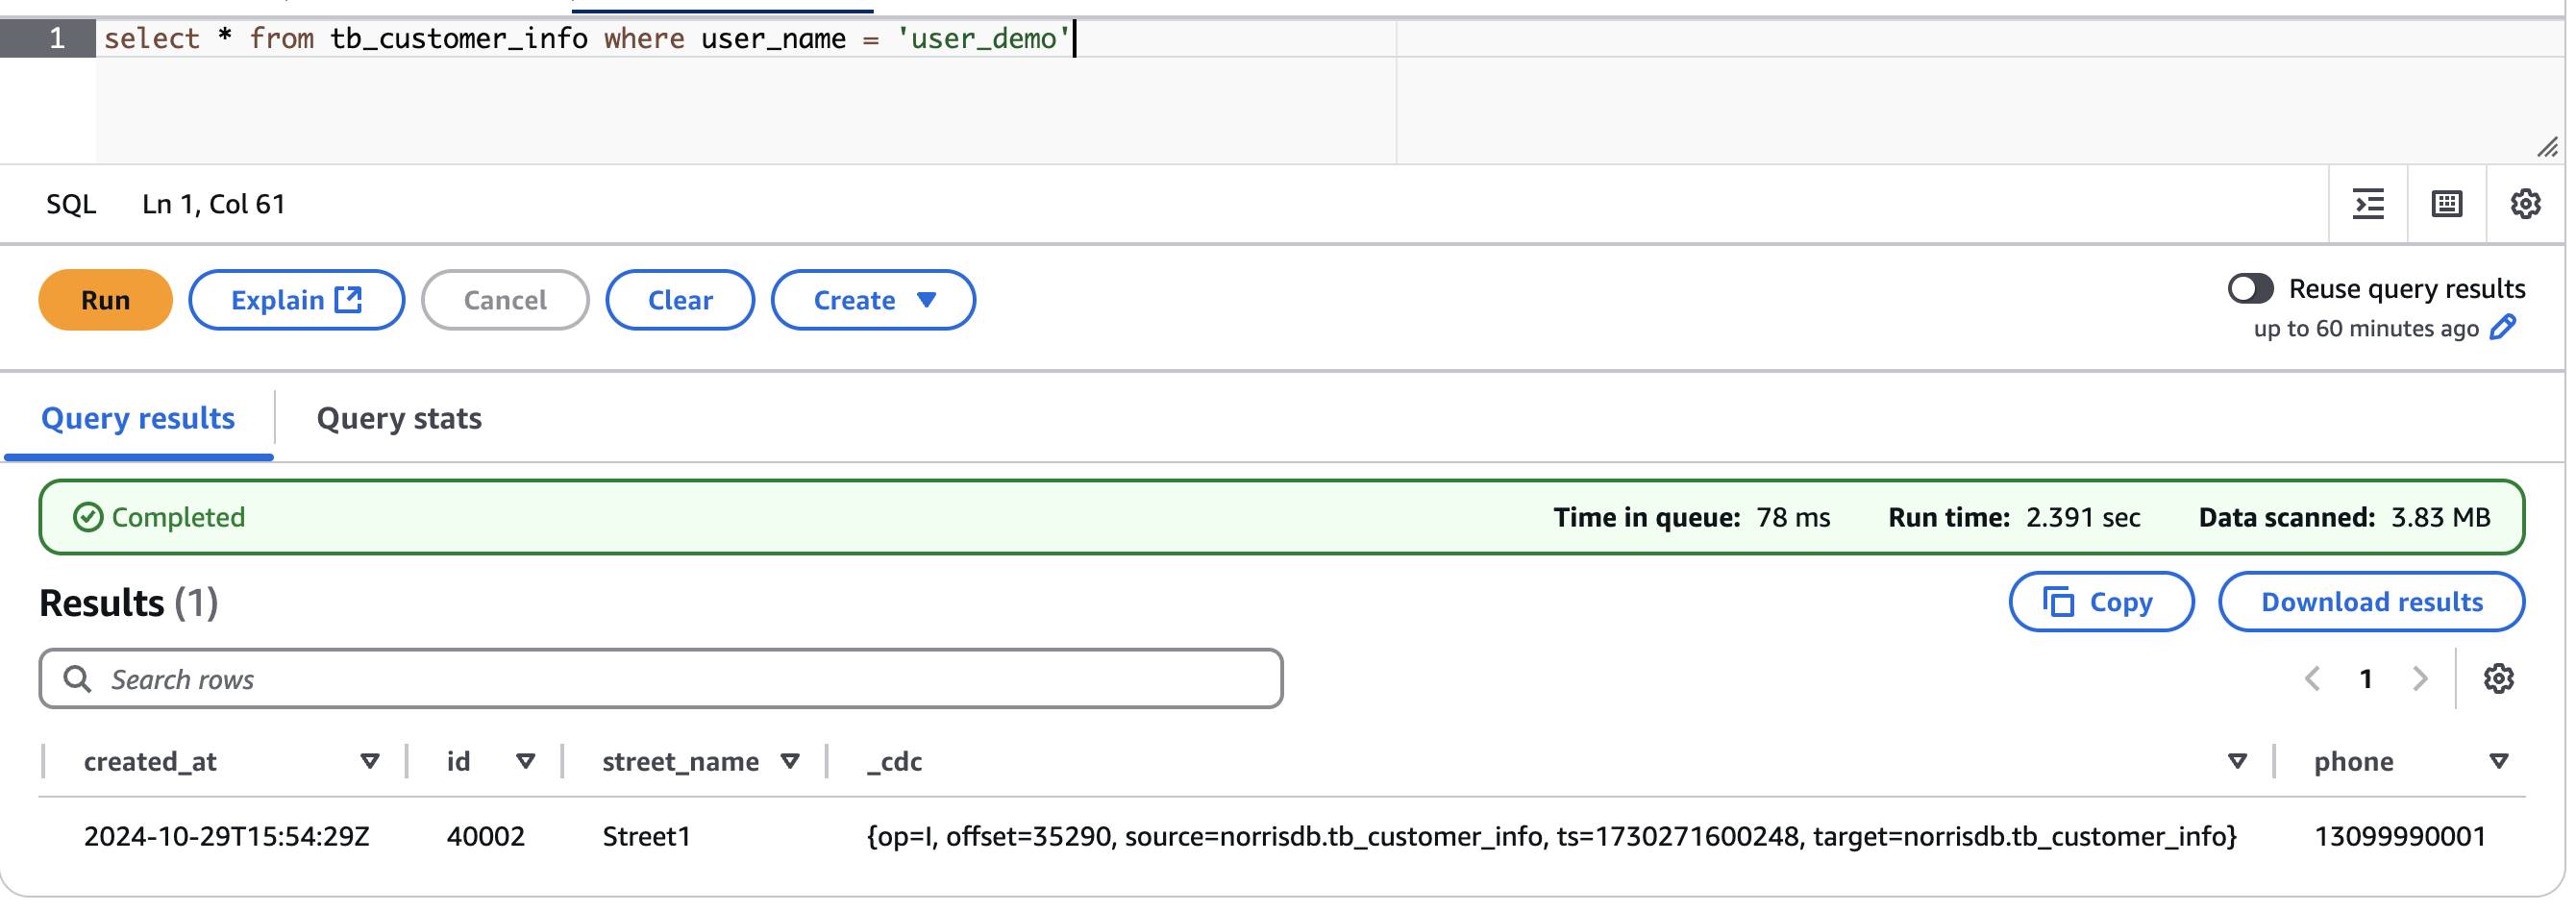Open results table preferences gear
The image size is (2576, 911).
[x=2497, y=679]
